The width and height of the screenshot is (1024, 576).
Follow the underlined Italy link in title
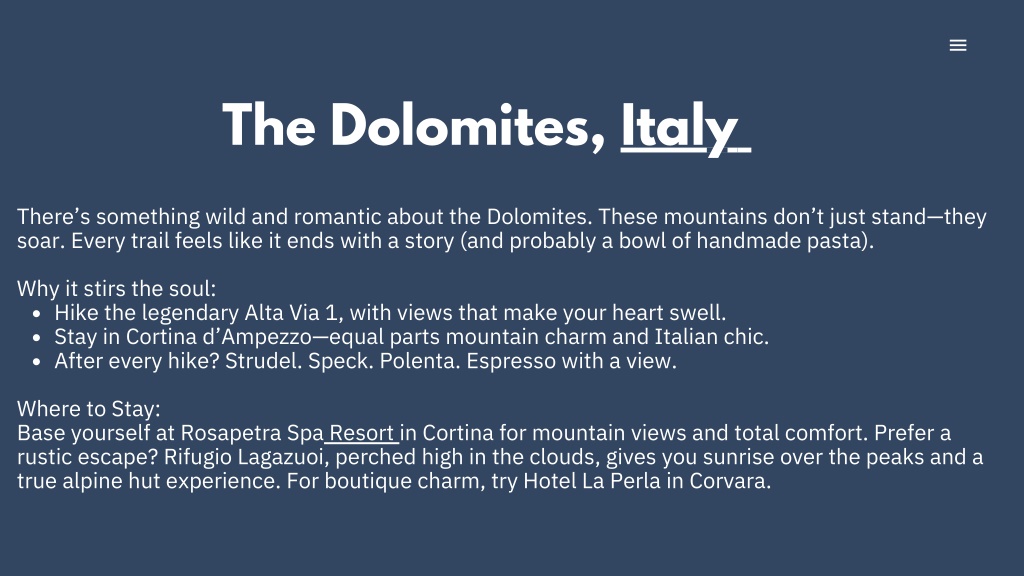pyautogui.click(x=684, y=127)
